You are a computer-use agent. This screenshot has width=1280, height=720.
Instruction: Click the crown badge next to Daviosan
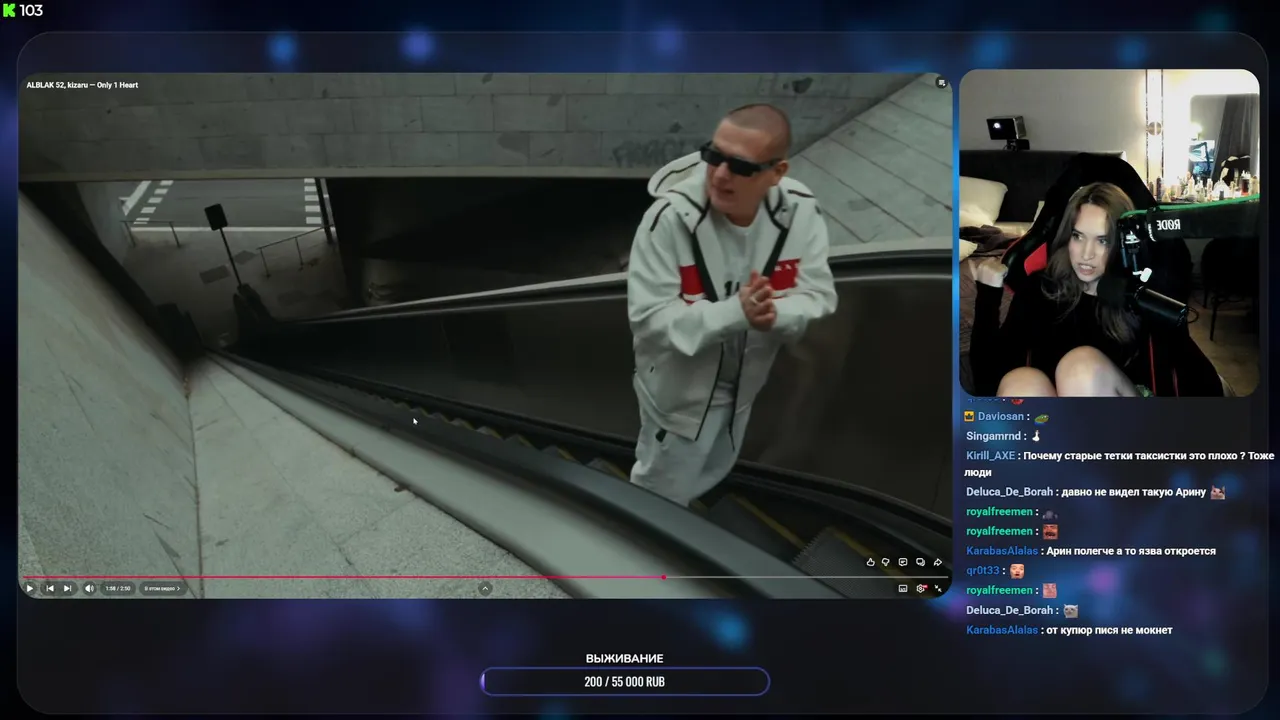[969, 416]
